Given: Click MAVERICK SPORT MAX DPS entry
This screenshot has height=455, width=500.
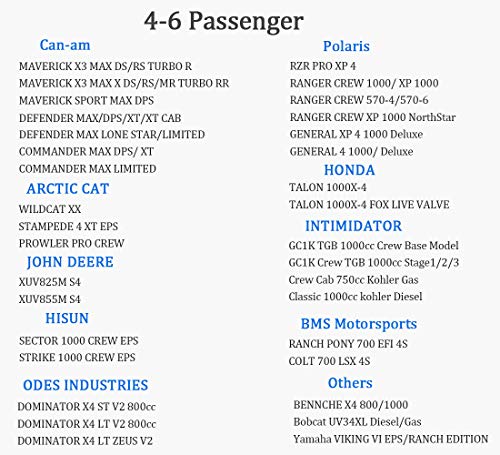Looking at the screenshot, I should (86, 100).
